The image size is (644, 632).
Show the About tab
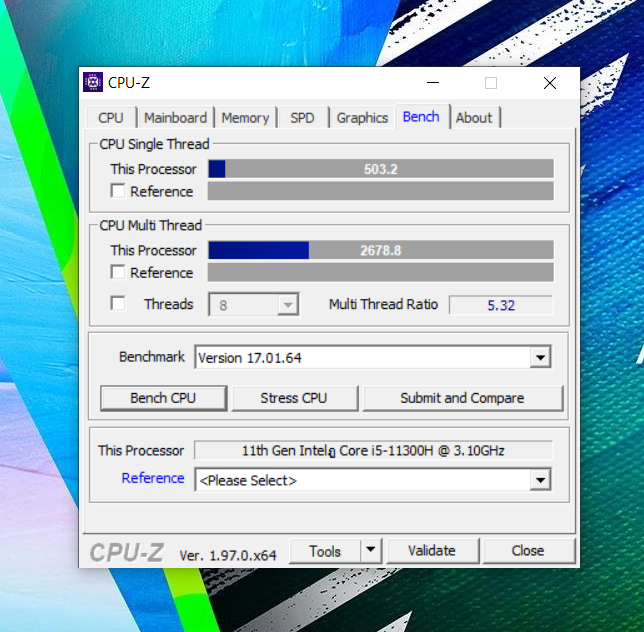pyautogui.click(x=474, y=118)
